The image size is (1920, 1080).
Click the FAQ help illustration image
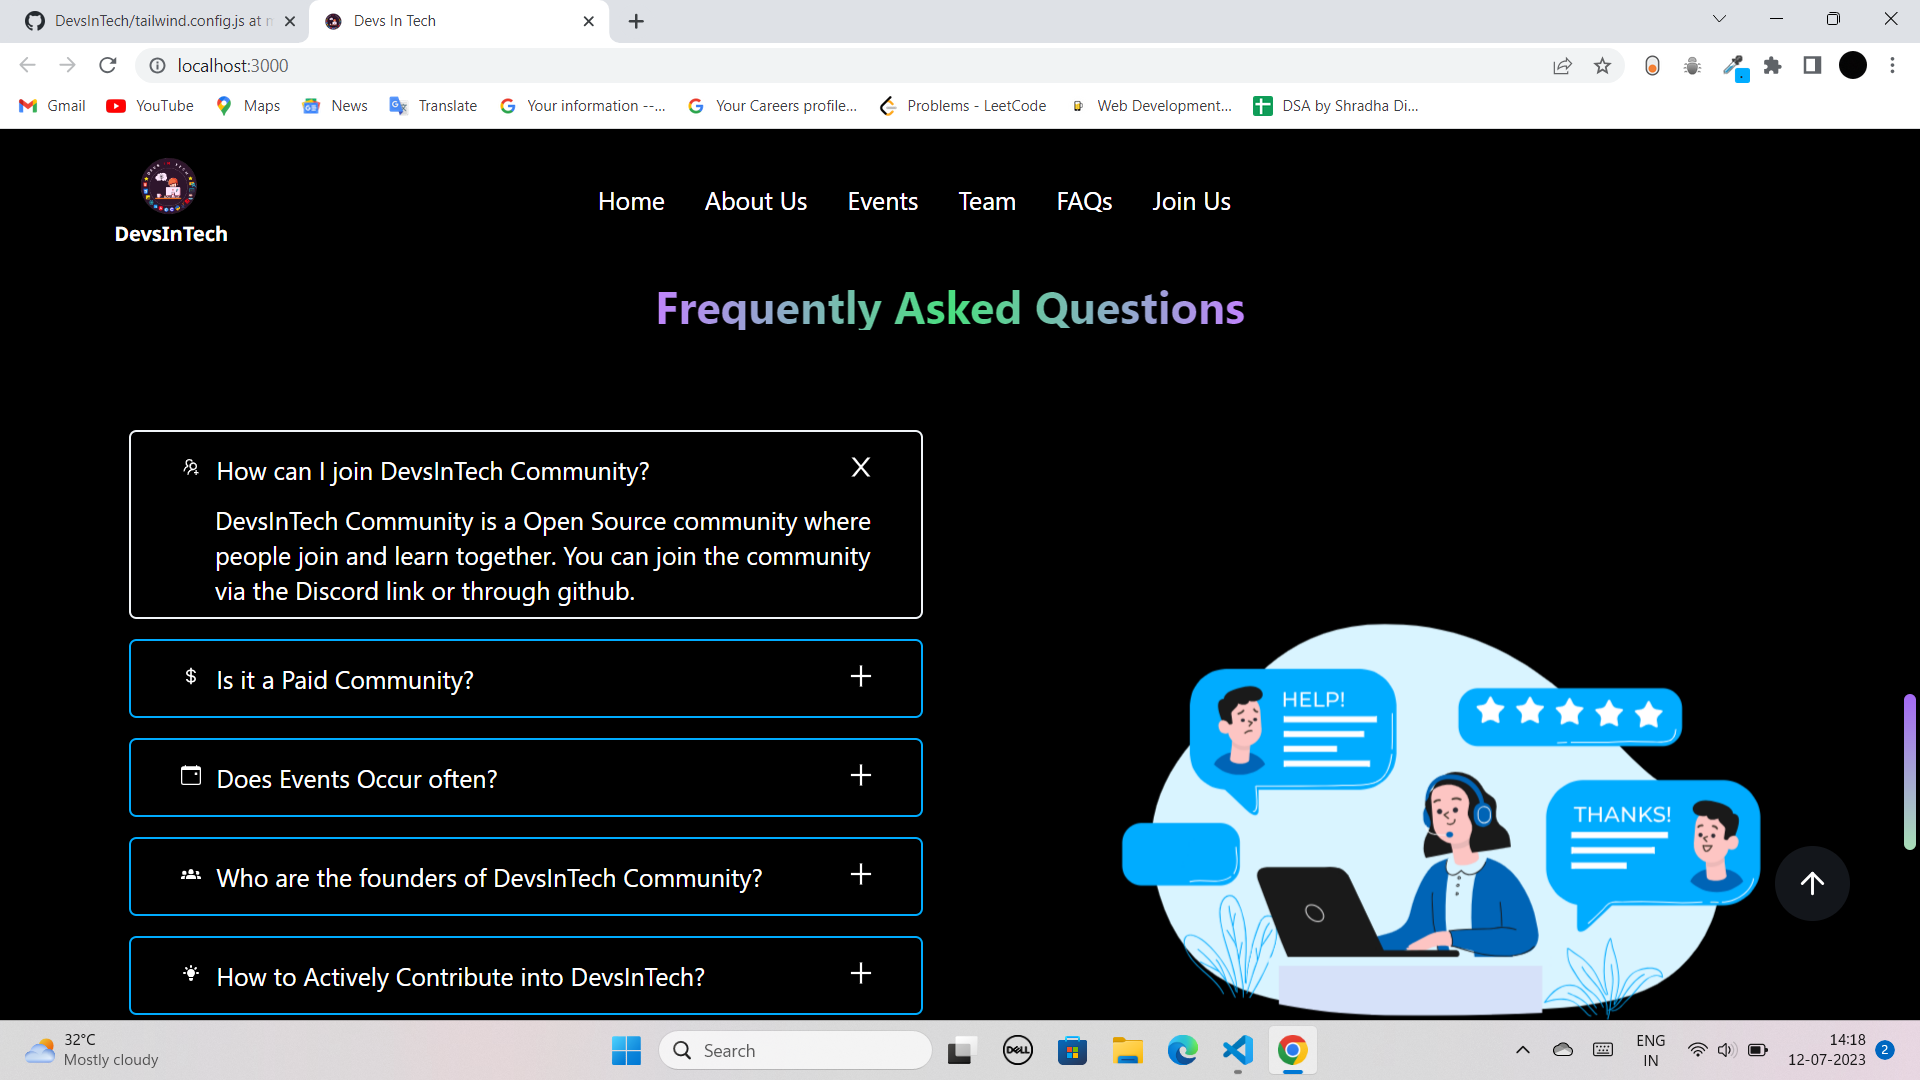pyautogui.click(x=1440, y=820)
